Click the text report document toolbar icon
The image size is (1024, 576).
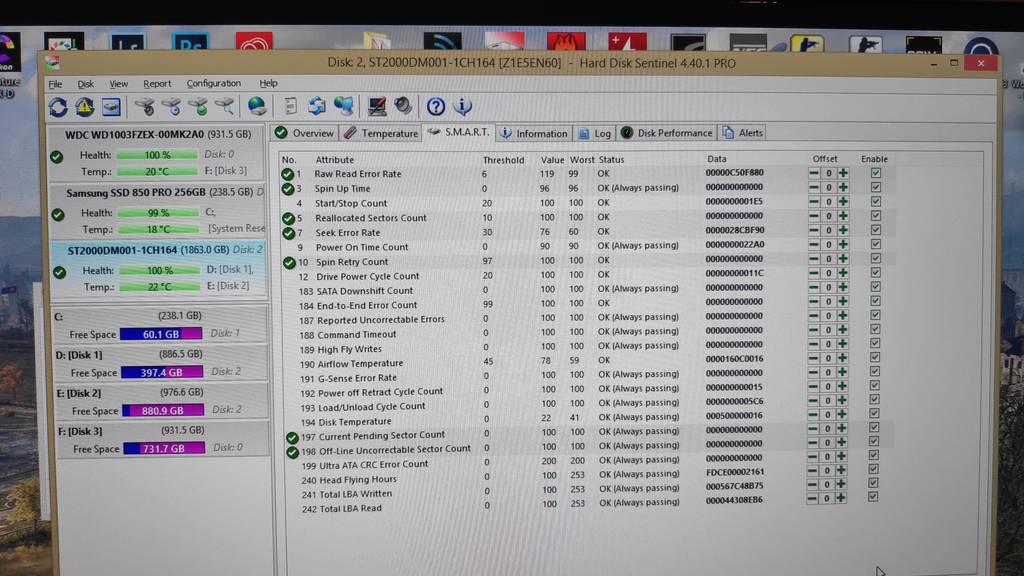pyautogui.click(x=290, y=106)
